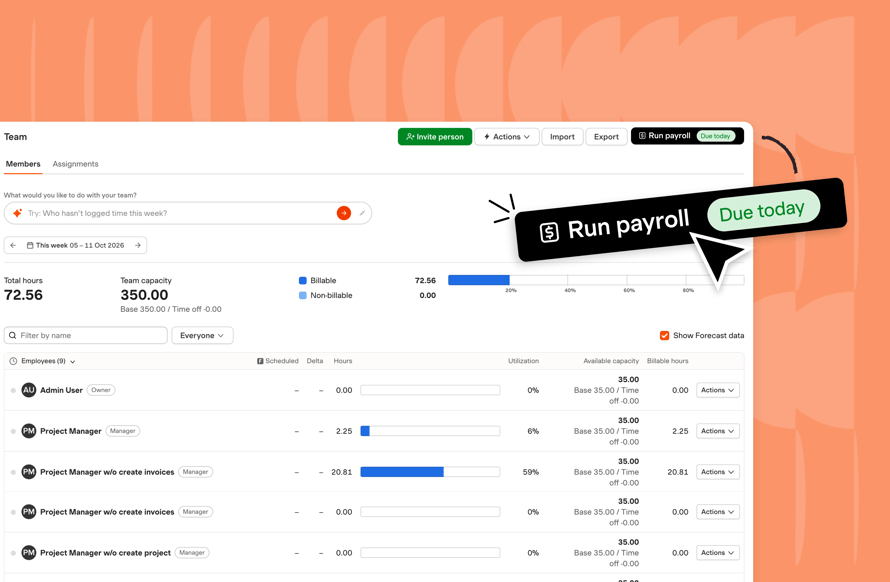Uncheck the Show Forecast data checkbox
The image size is (890, 582).
(664, 336)
